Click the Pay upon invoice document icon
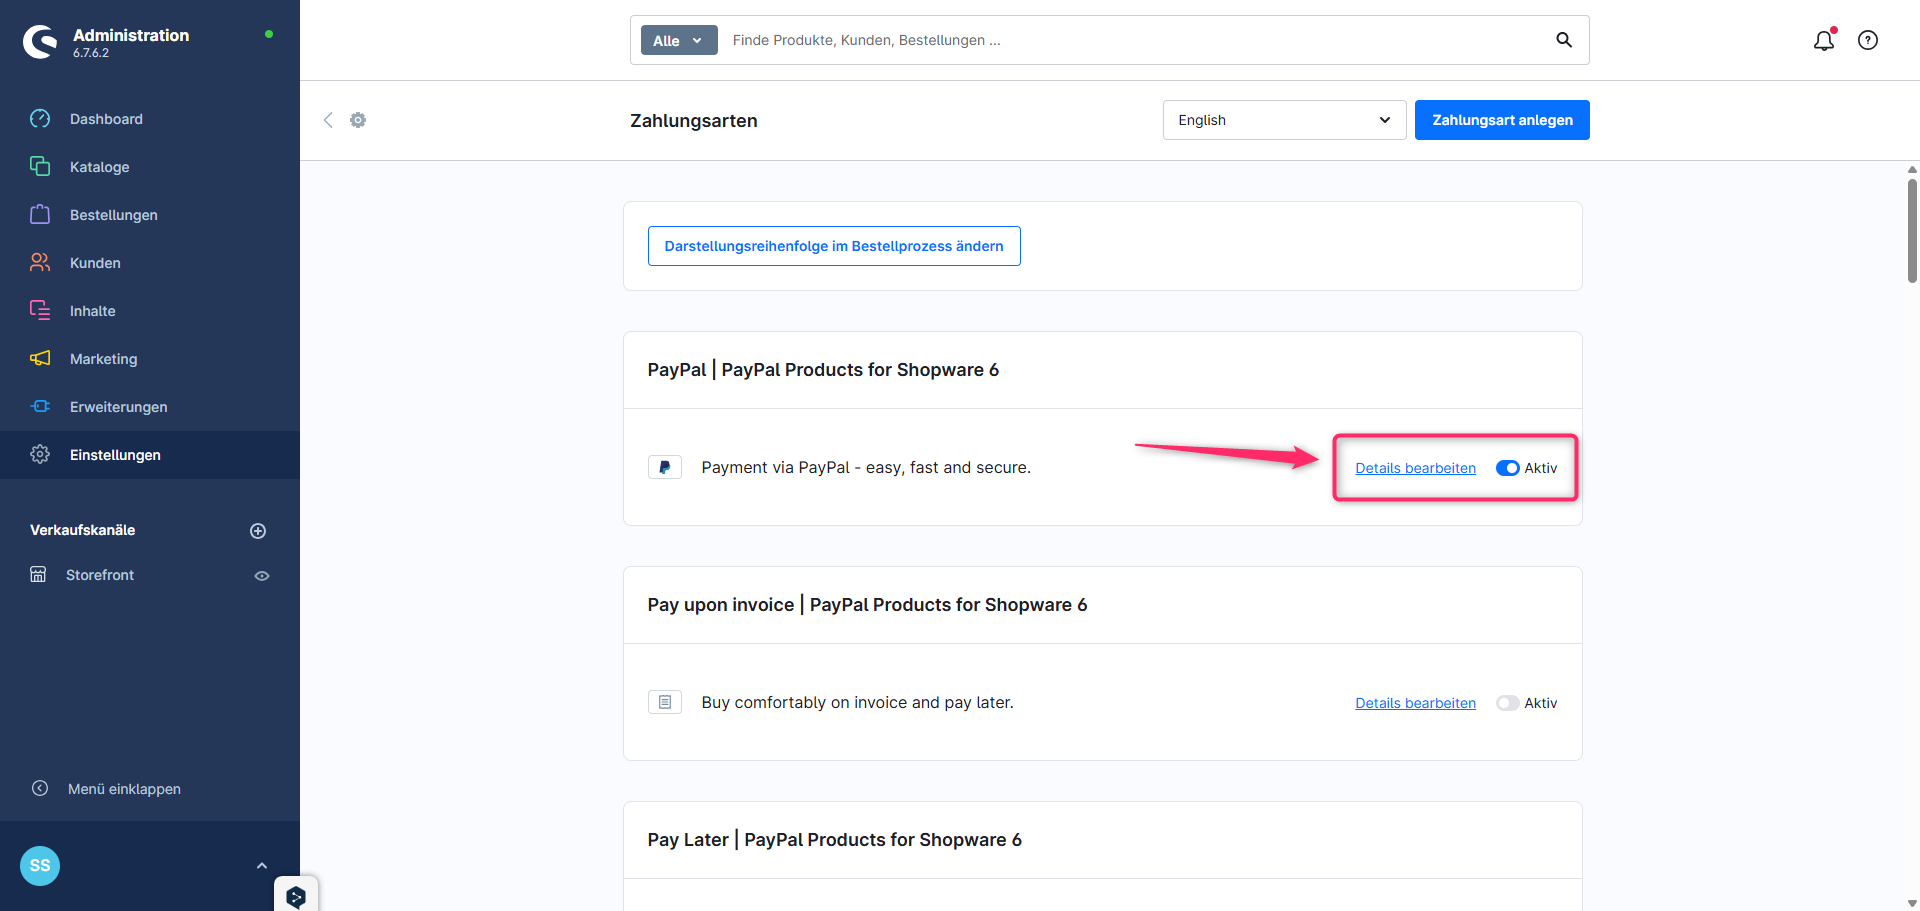Screen dimensions: 1920x911 665,702
